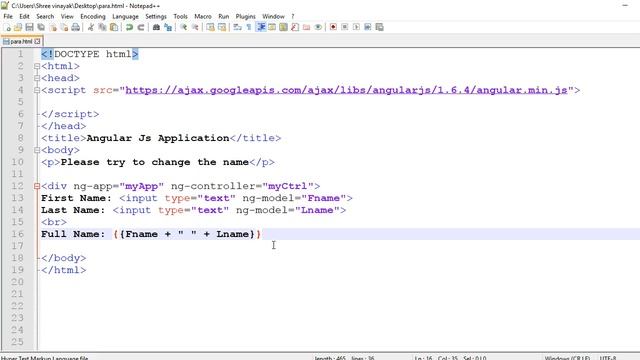This screenshot has height=360, width=640.
Task: Click the Save Recorded Macro icon
Action: click(380, 27)
